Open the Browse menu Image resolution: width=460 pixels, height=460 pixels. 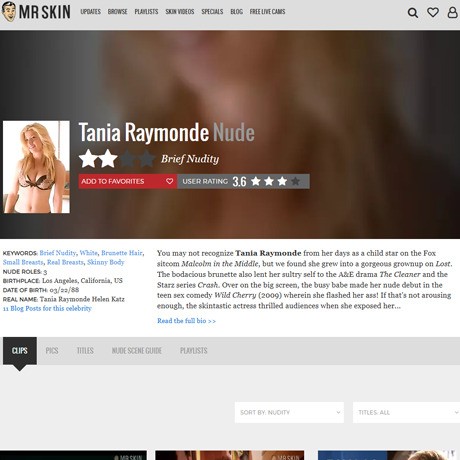tap(117, 12)
